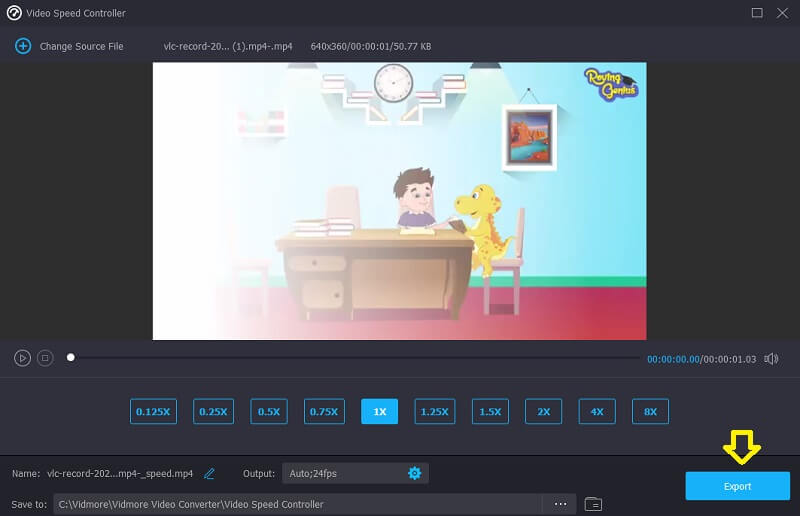Choose 1.25X playback speed

point(435,411)
